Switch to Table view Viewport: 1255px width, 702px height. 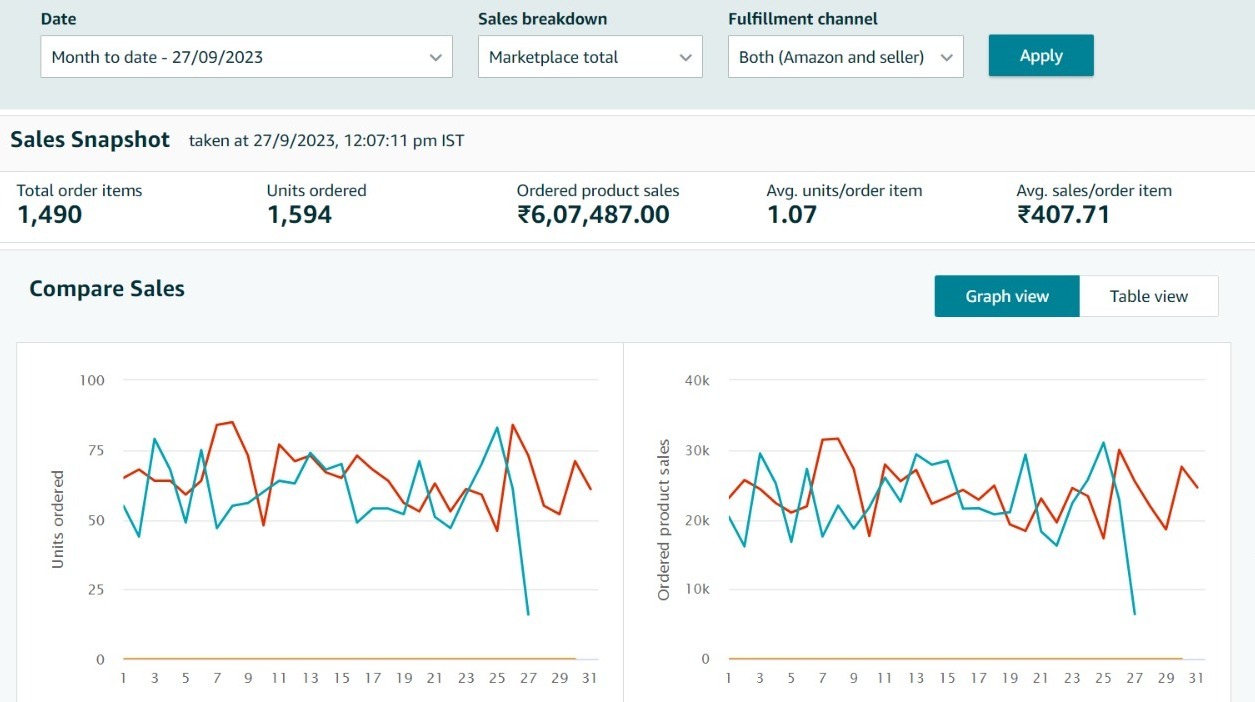[x=1148, y=296]
